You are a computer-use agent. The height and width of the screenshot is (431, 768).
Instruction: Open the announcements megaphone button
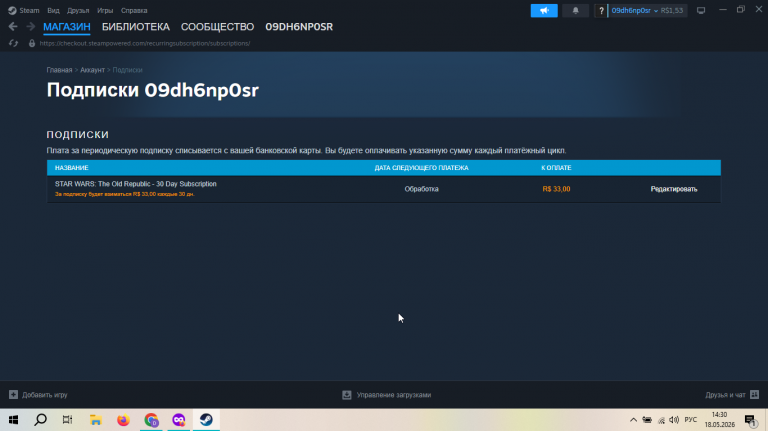[x=544, y=10]
